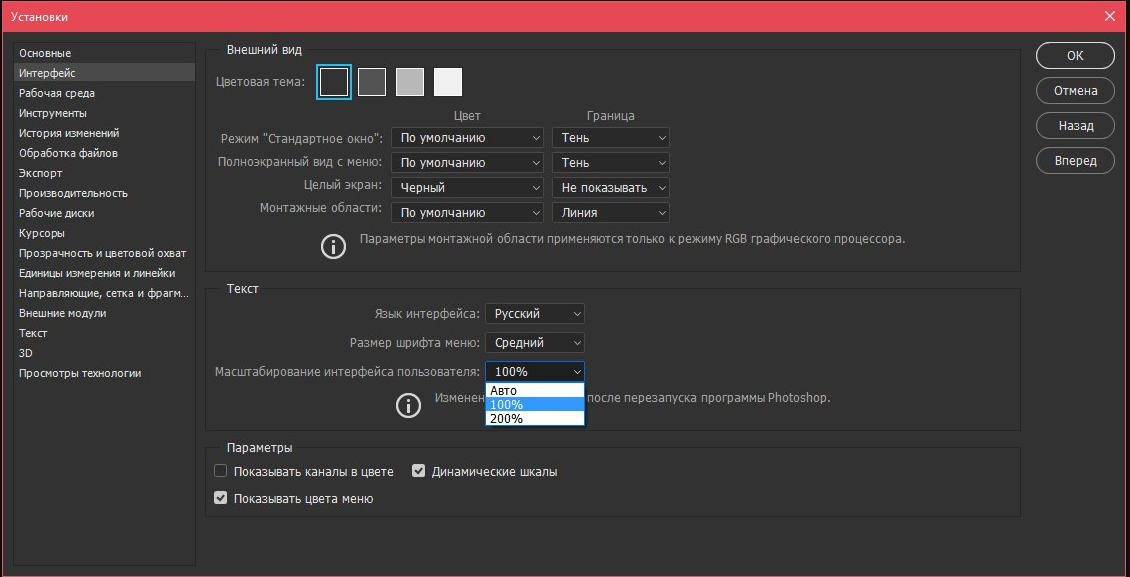
Task: Open the Рабочая среда category
Action: pyautogui.click(x=105, y=93)
